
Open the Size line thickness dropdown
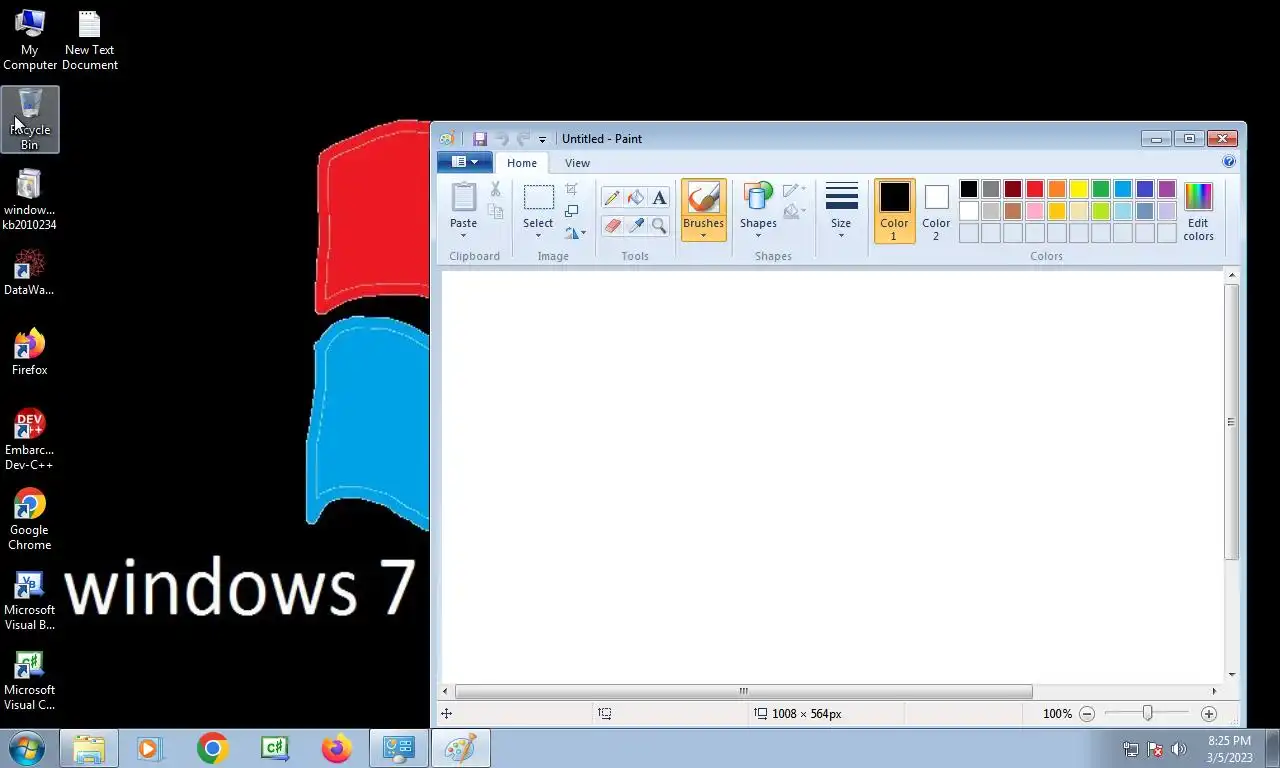841,211
